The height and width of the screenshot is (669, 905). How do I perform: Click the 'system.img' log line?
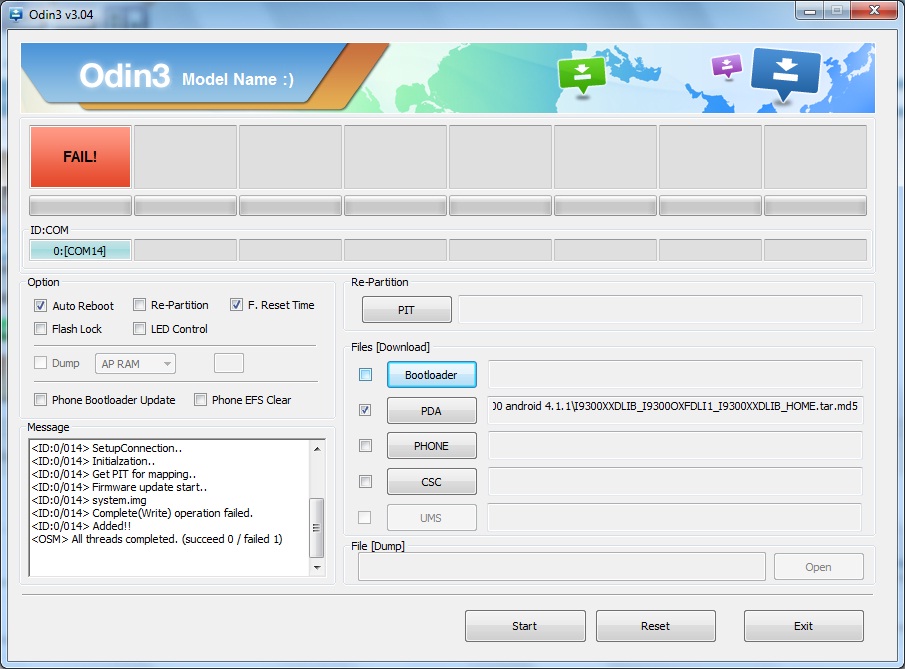point(89,500)
